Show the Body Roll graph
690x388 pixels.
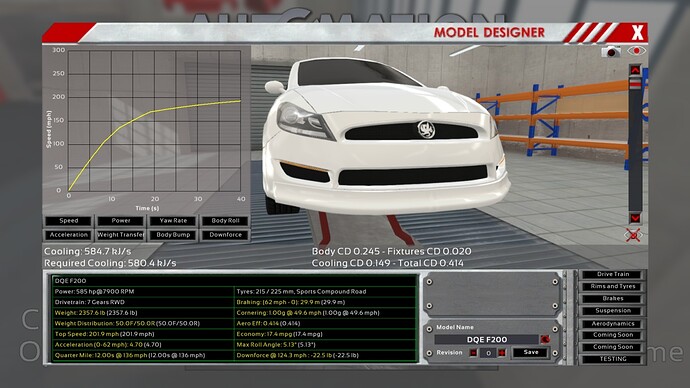pos(225,221)
